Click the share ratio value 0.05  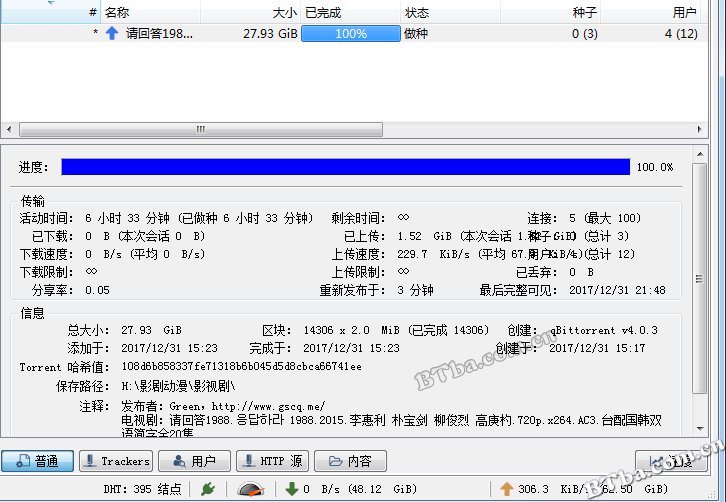[x=97, y=290]
